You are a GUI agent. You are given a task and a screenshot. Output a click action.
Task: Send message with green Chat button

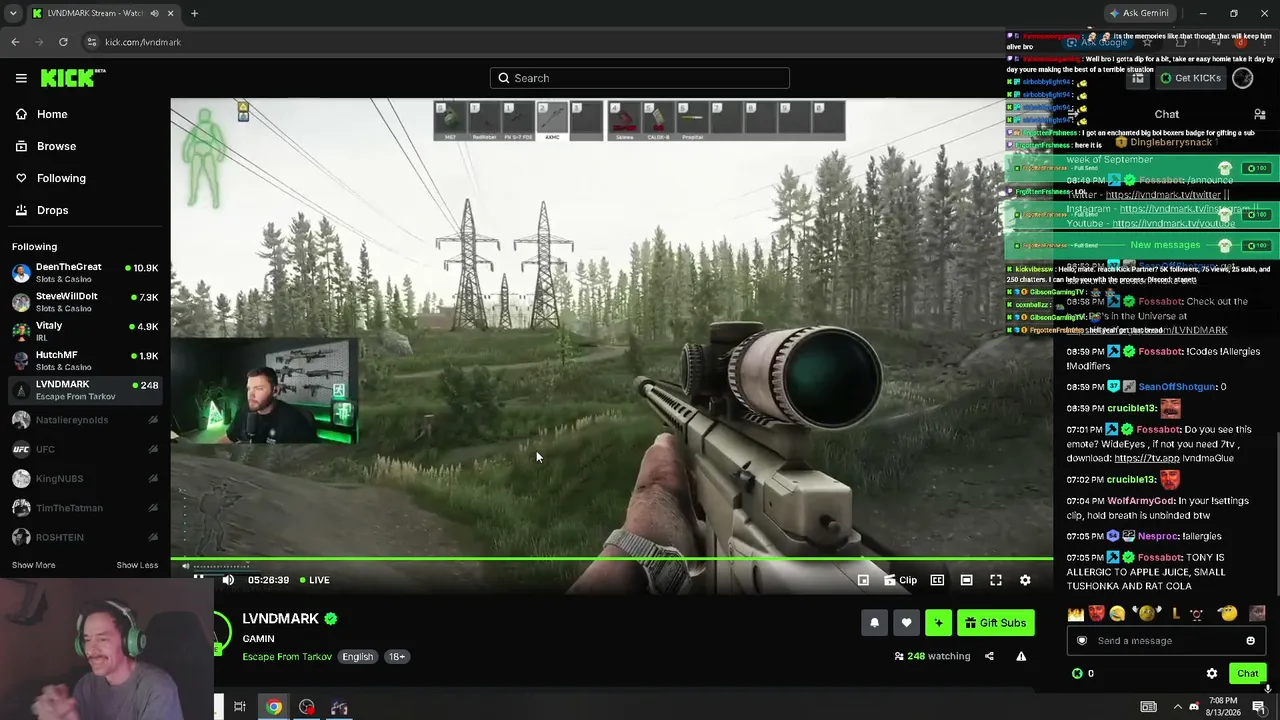(x=1247, y=674)
